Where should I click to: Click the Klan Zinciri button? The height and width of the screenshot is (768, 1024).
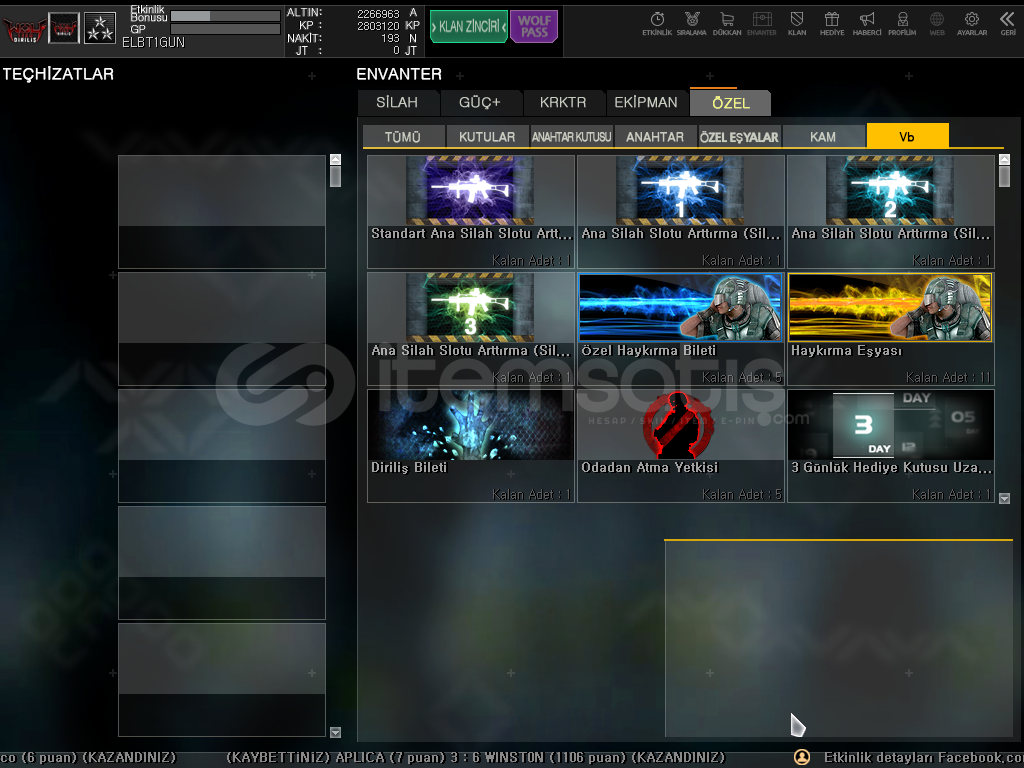point(468,27)
